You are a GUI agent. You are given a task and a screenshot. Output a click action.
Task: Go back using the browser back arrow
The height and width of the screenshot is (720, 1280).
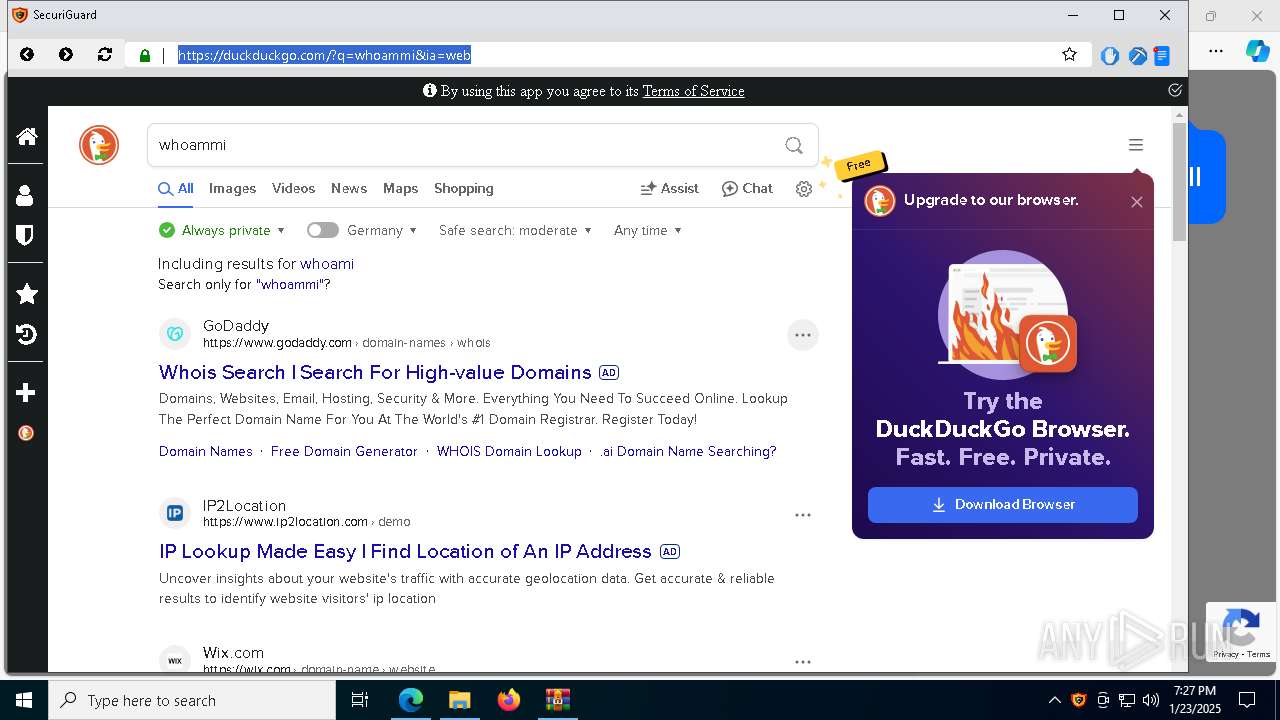(27, 55)
